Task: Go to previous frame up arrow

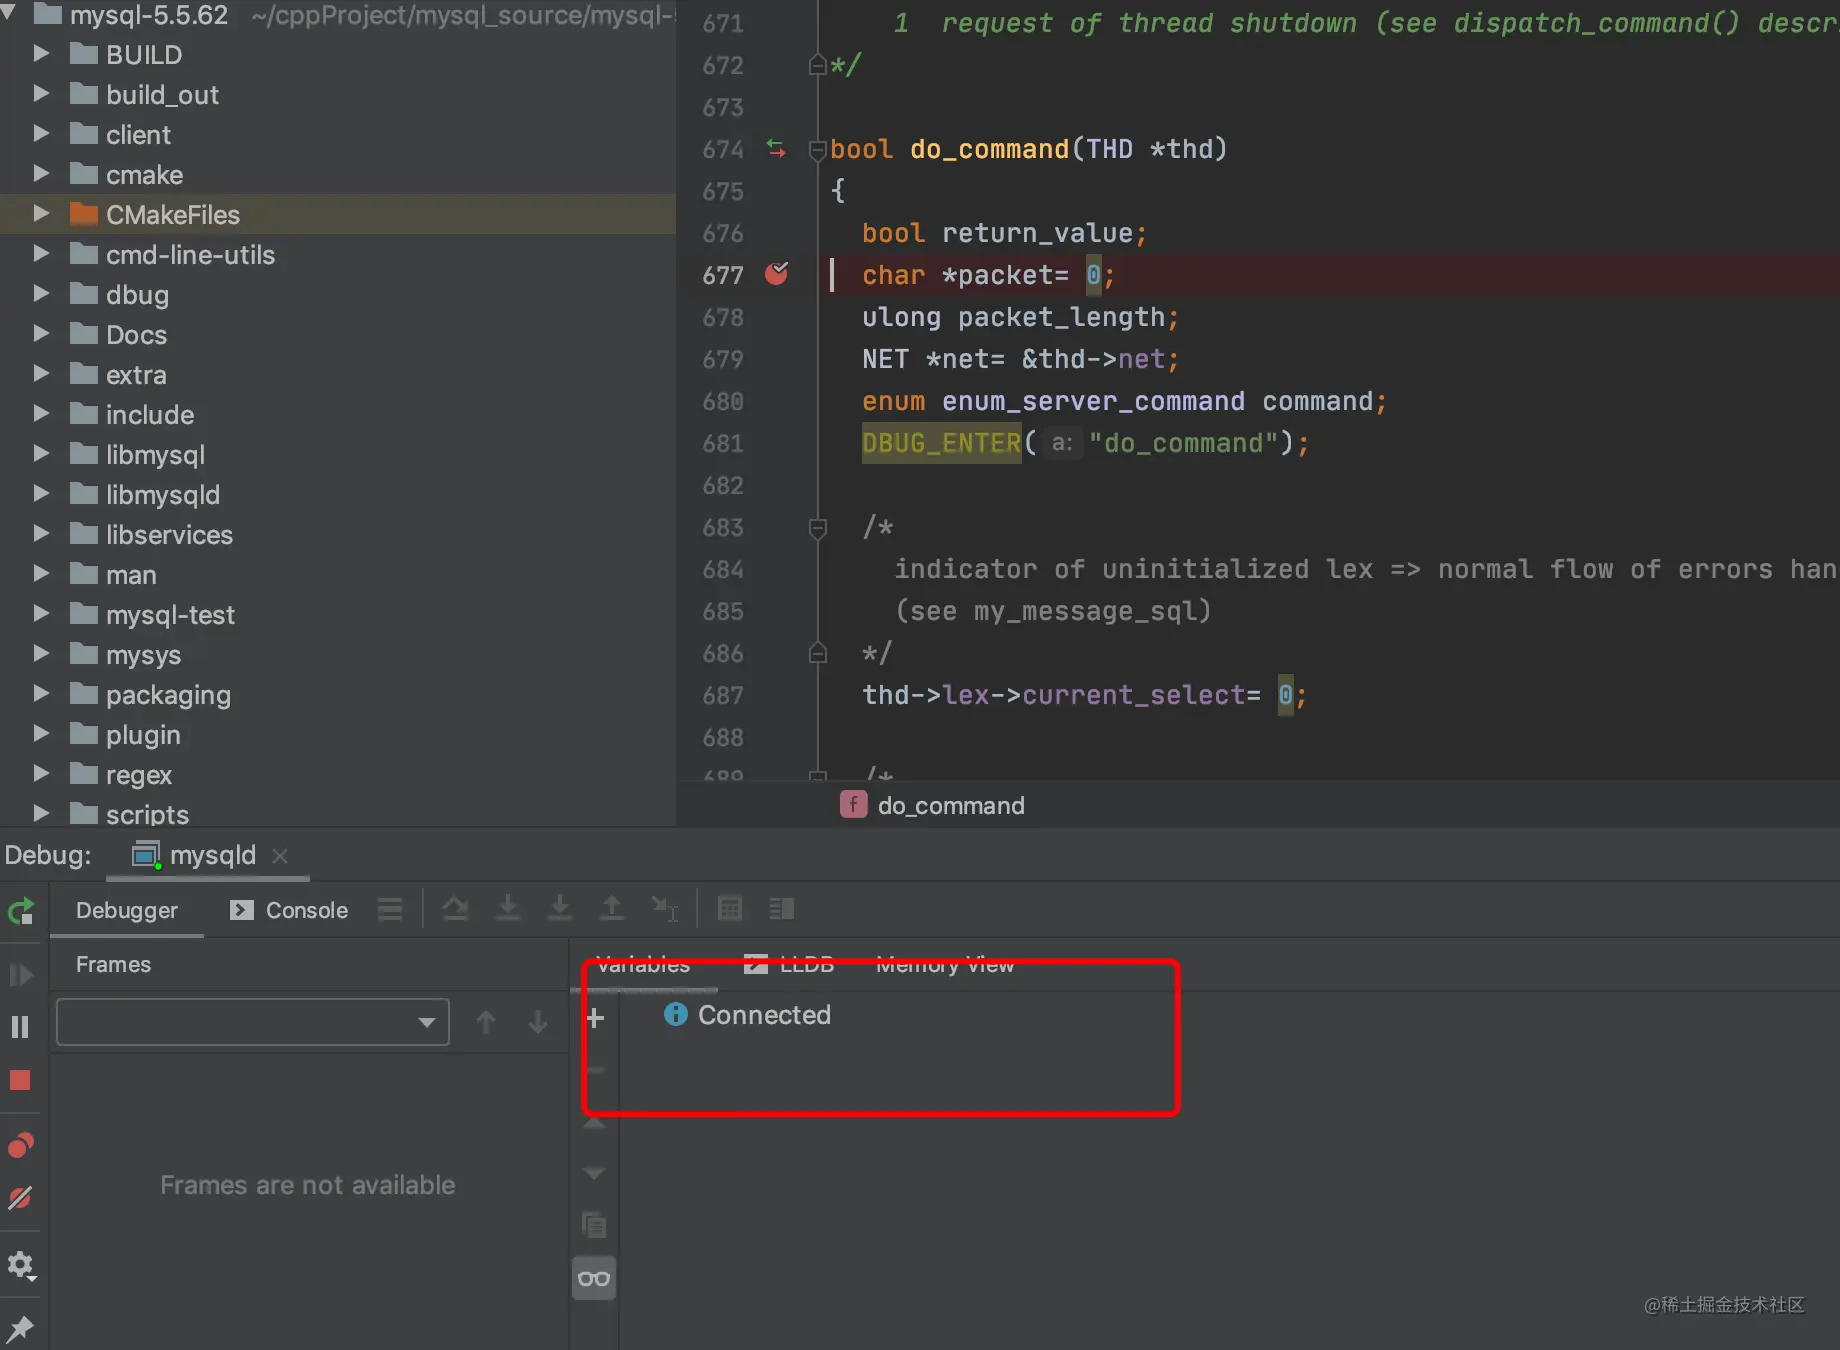Action: (x=486, y=1022)
